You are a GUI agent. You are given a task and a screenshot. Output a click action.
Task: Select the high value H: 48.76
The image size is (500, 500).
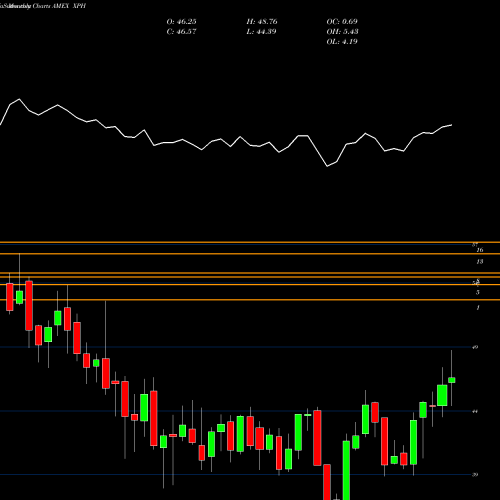pyautogui.click(x=262, y=22)
